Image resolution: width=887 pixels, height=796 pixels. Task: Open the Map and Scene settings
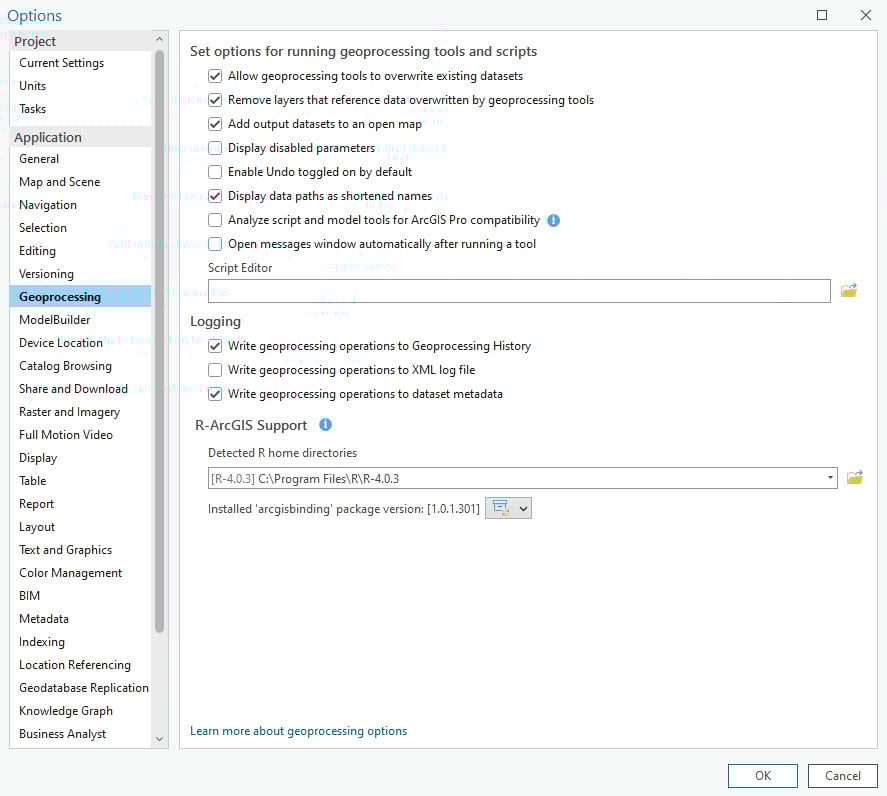tap(60, 181)
